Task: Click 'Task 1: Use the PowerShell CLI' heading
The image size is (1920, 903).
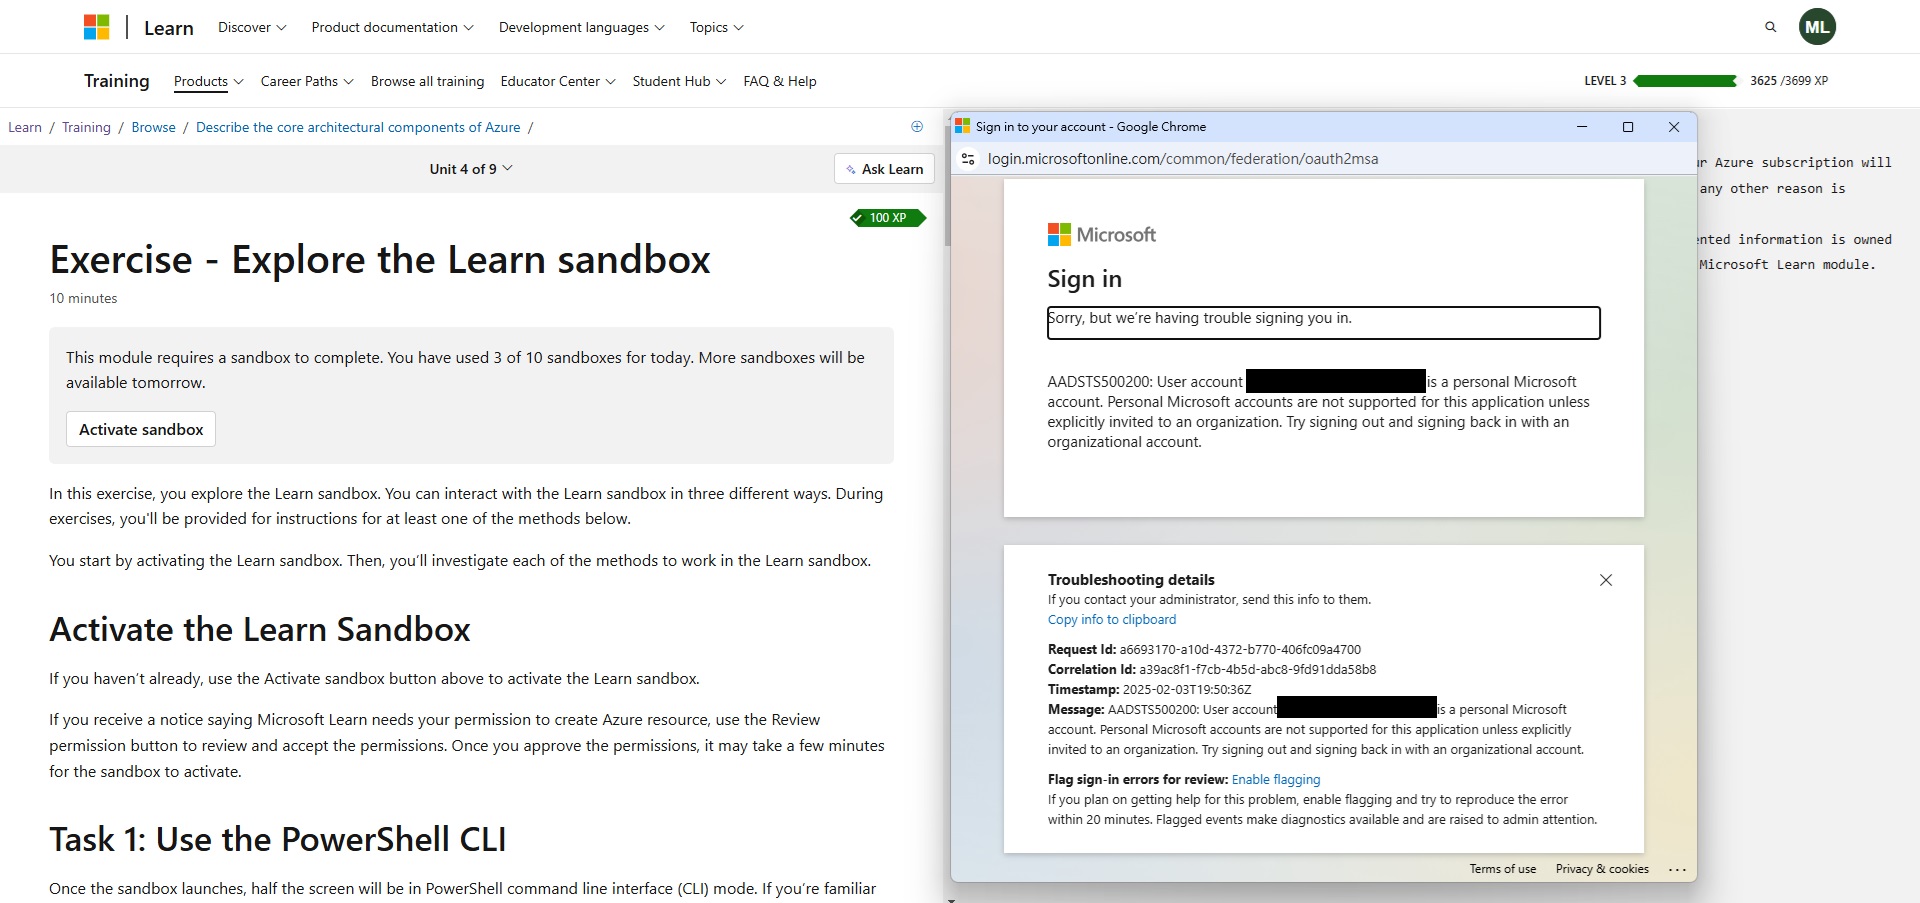Action: (278, 840)
